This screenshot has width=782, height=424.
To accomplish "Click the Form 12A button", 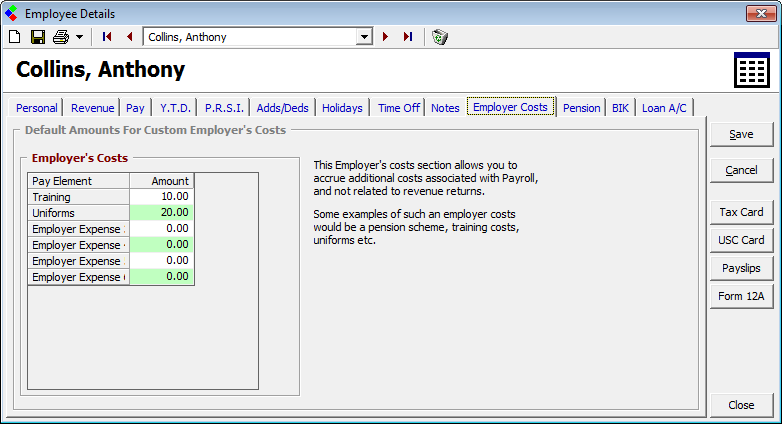I will [741, 296].
